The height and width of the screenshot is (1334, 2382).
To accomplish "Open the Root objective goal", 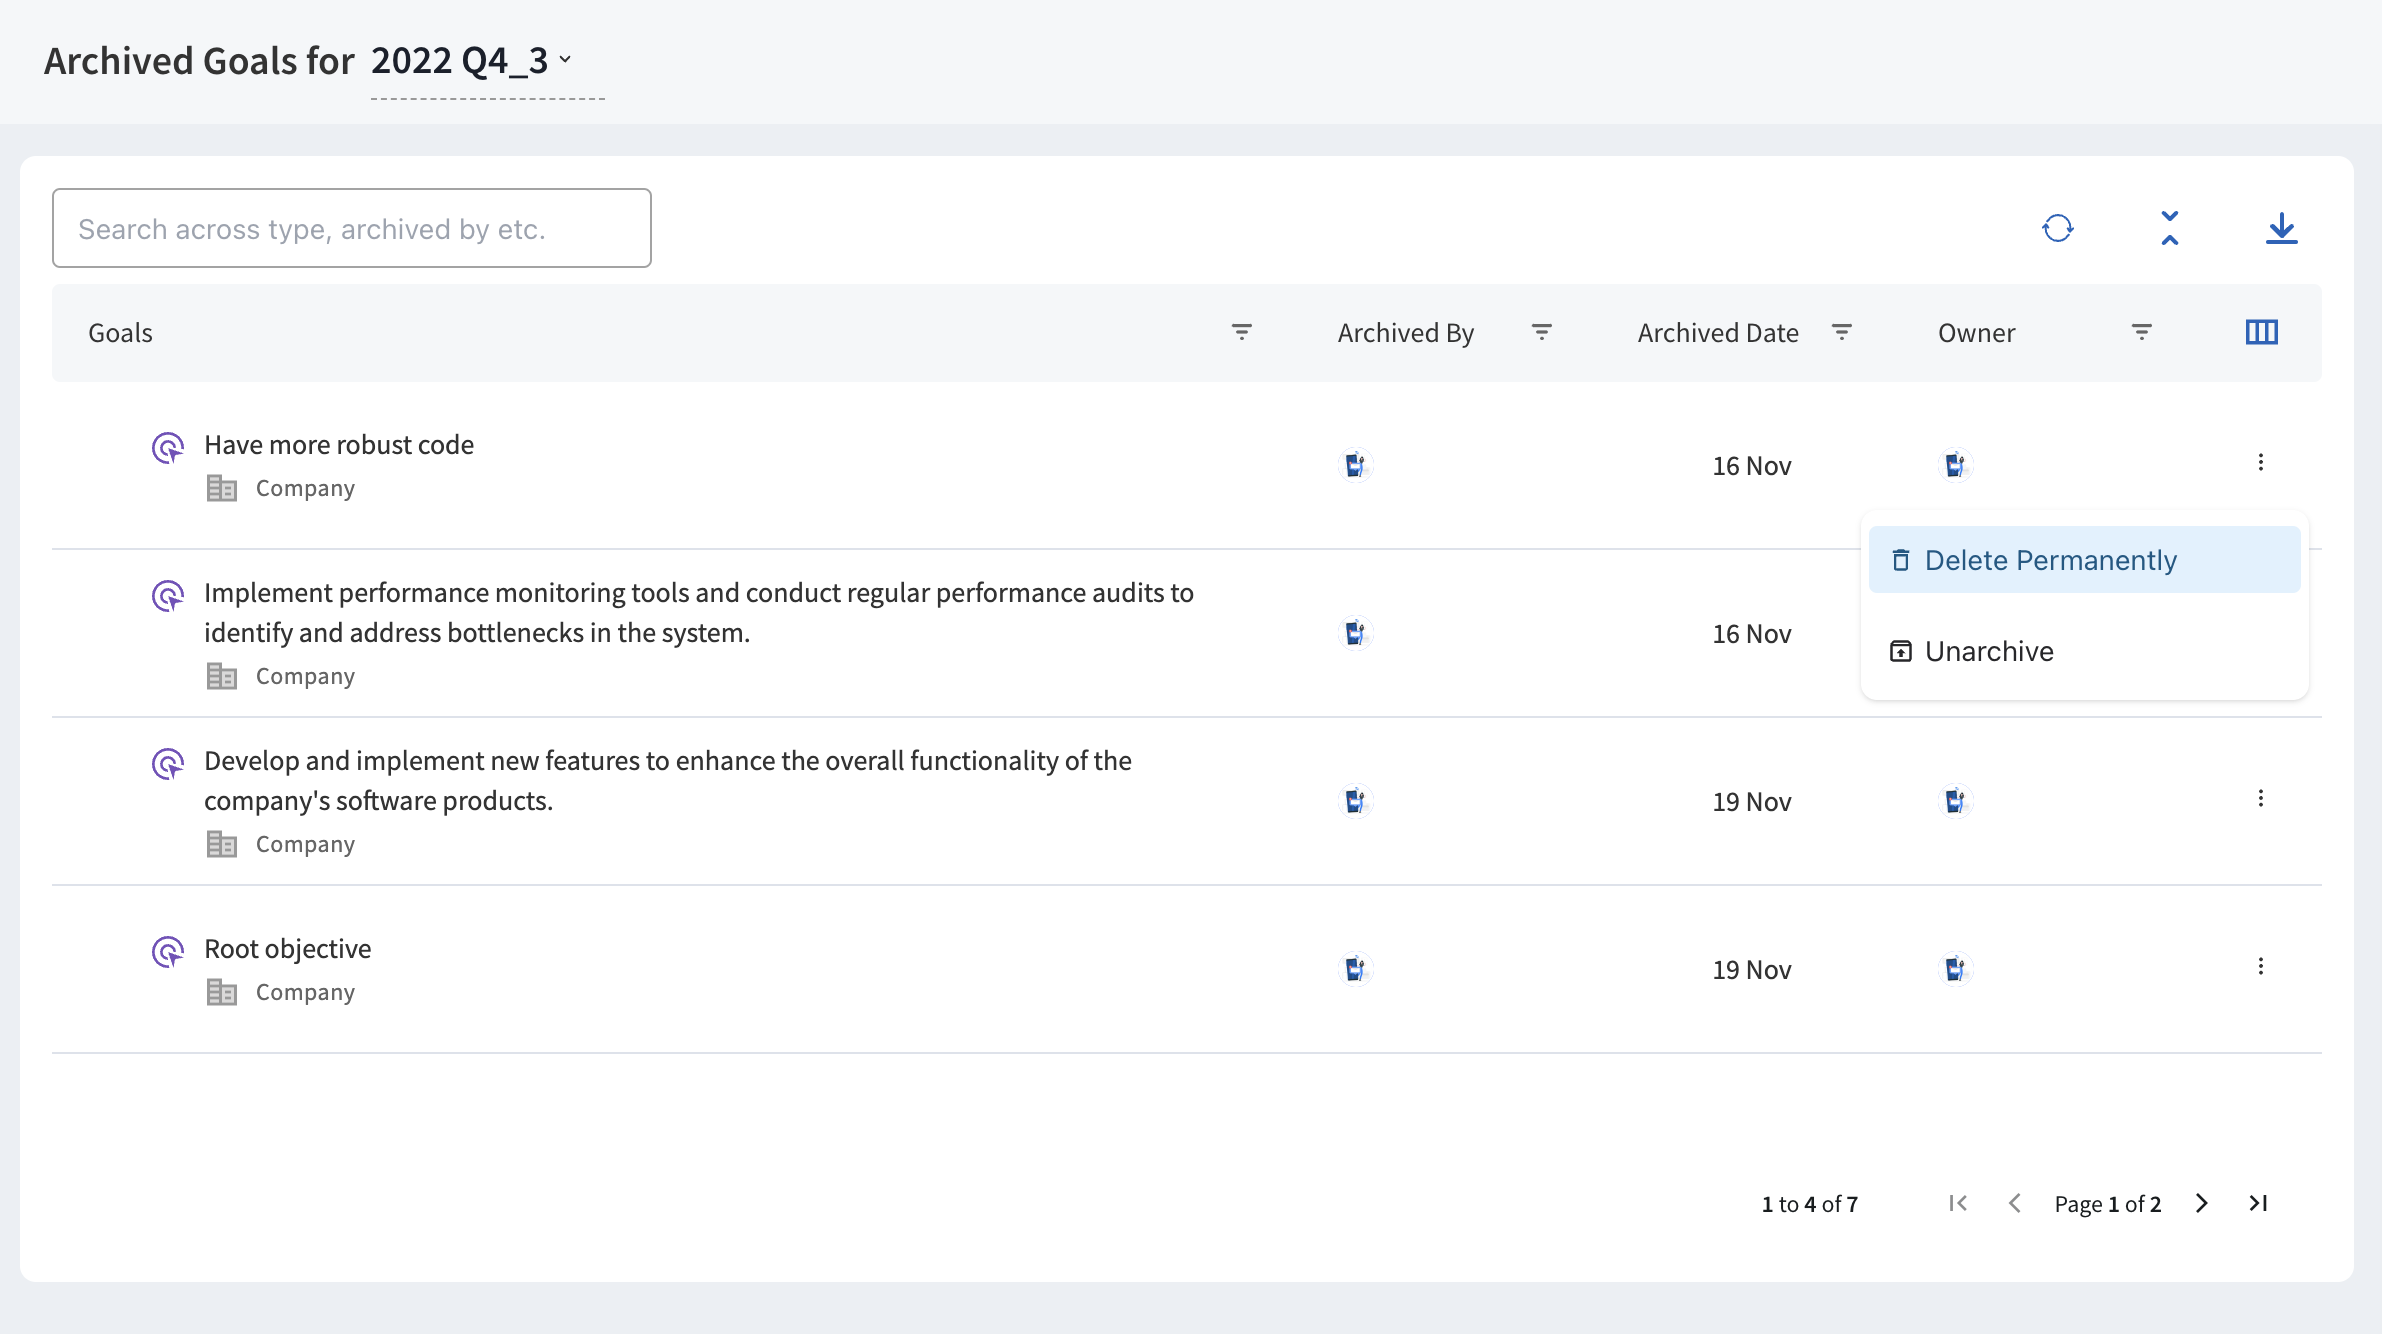I will (x=287, y=948).
